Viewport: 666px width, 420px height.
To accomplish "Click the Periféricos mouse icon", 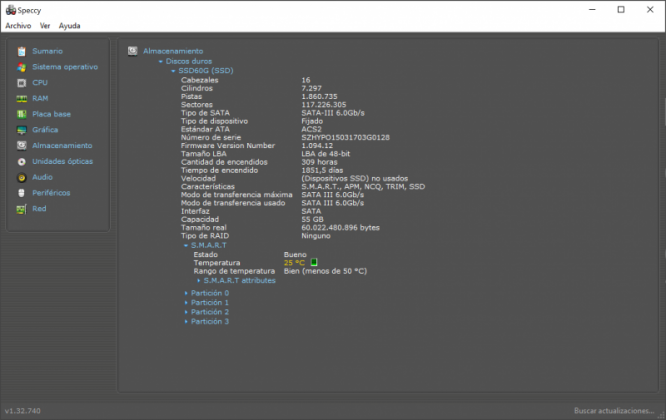I will pyautogui.click(x=21, y=193).
